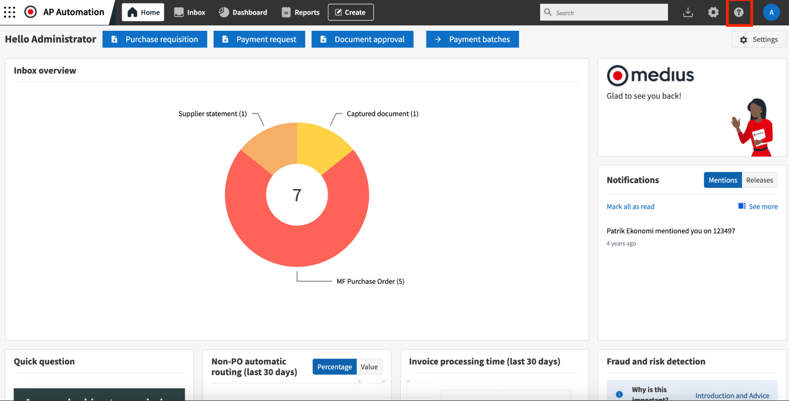Image resolution: width=789 pixels, height=401 pixels.
Task: Click the Medius logo in welcome card
Action: (650, 75)
